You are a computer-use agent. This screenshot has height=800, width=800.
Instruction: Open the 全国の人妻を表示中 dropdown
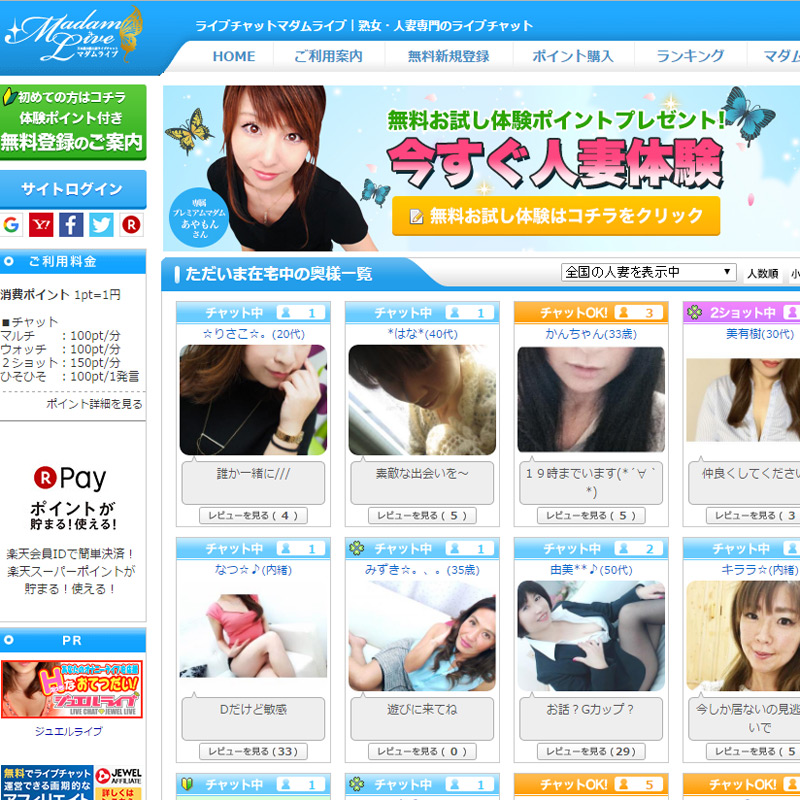648,272
